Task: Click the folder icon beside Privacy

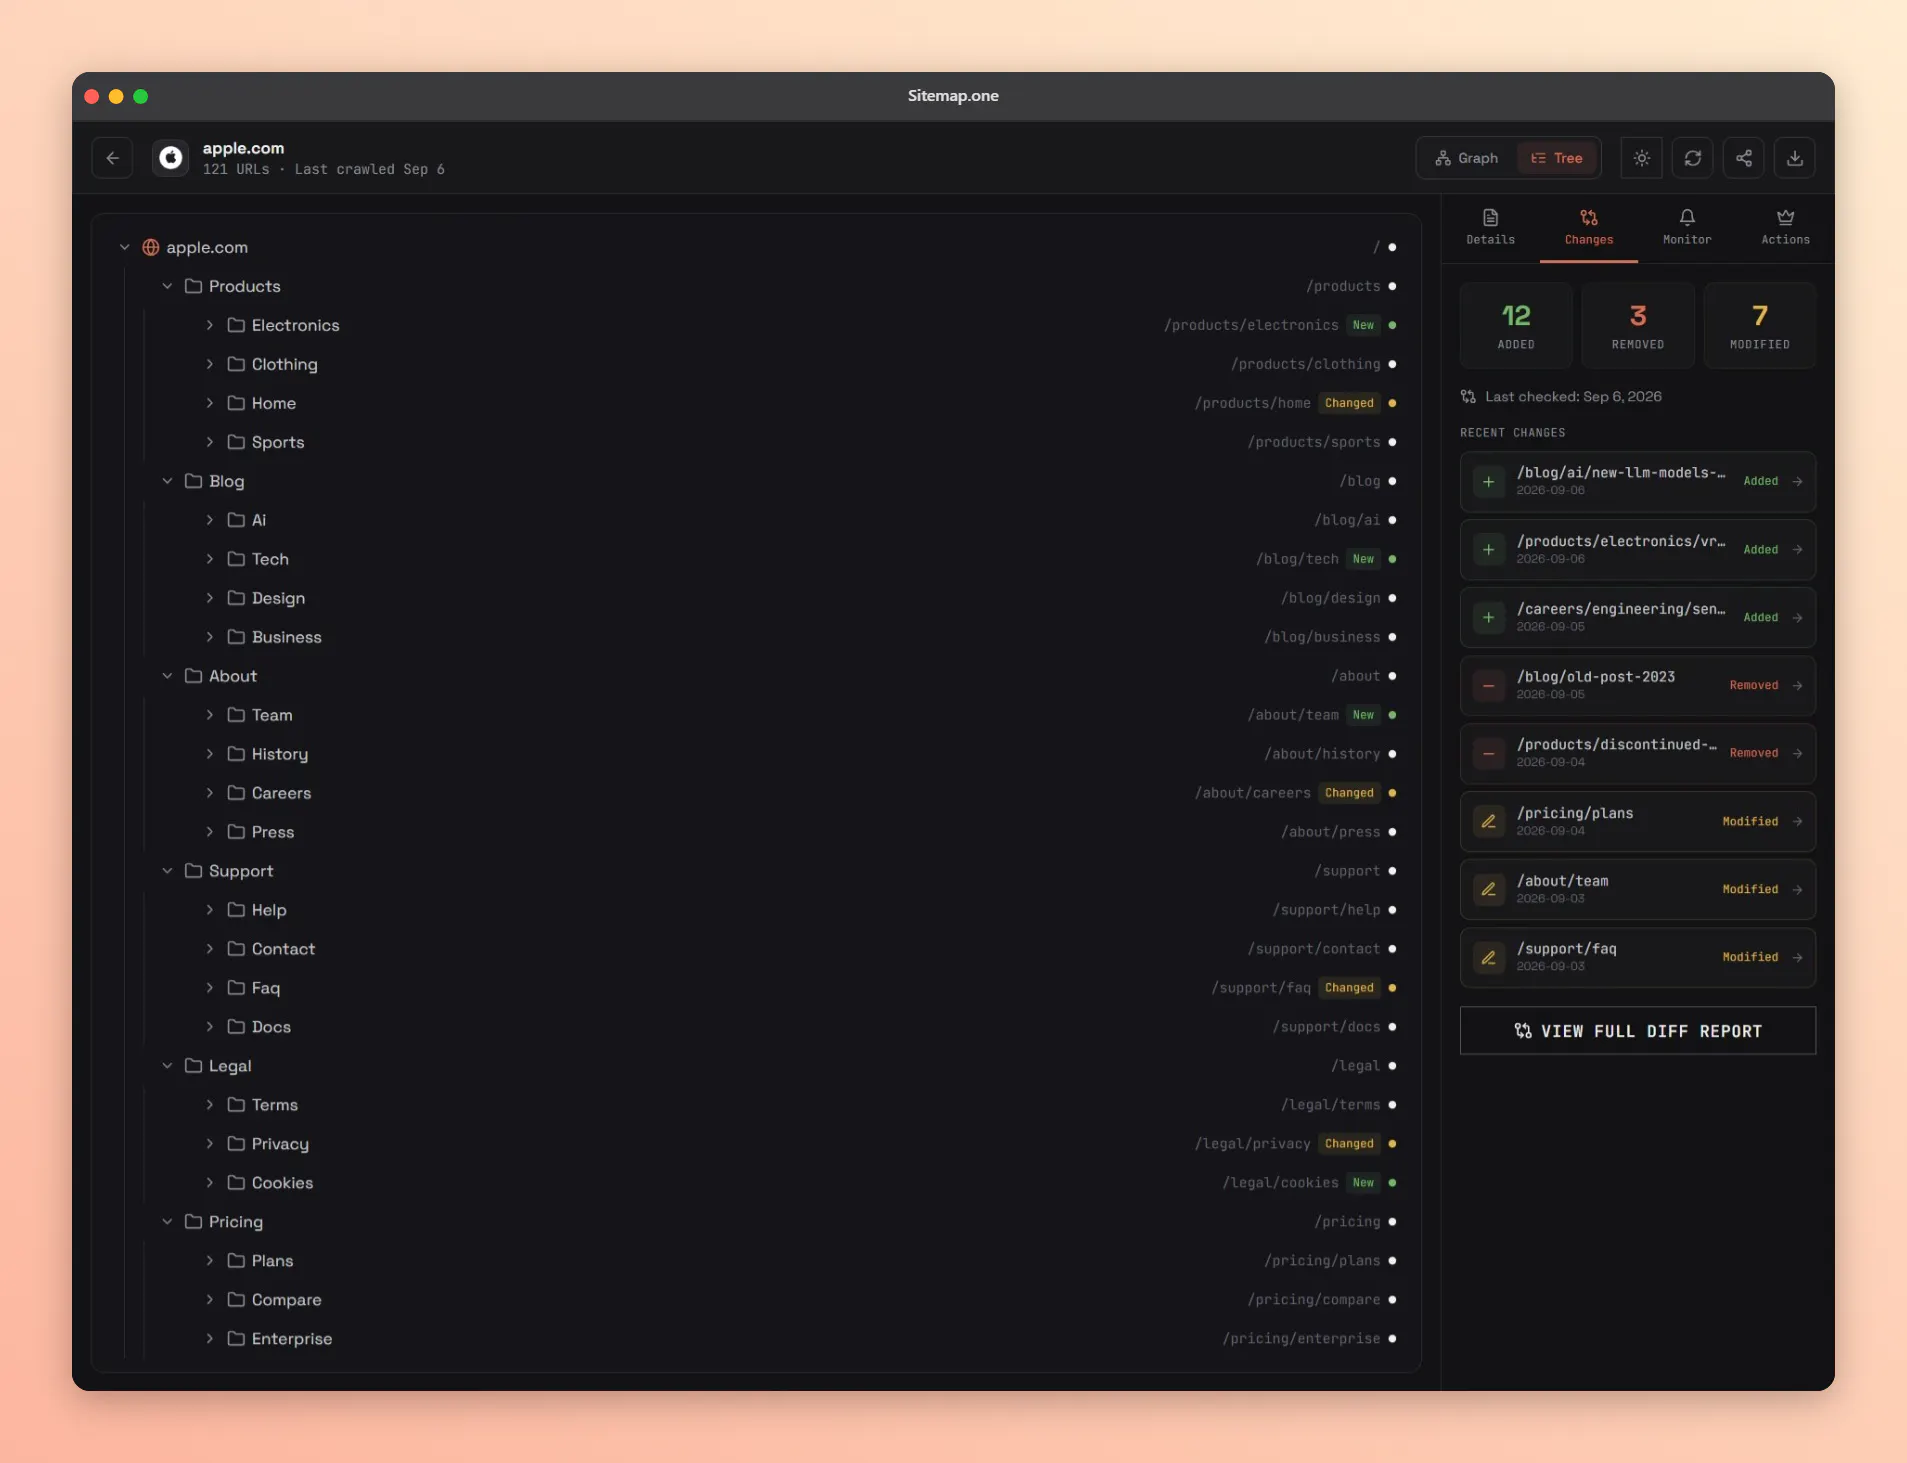Action: click(x=236, y=1143)
